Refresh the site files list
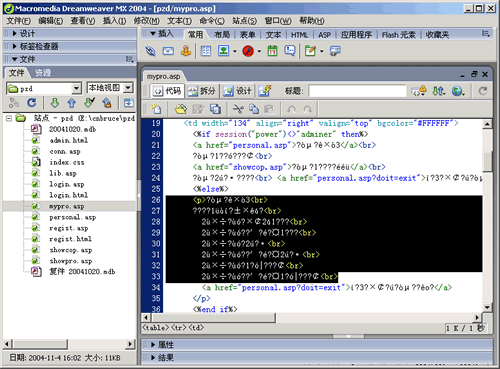500x369 pixels. pyautogui.click(x=32, y=103)
